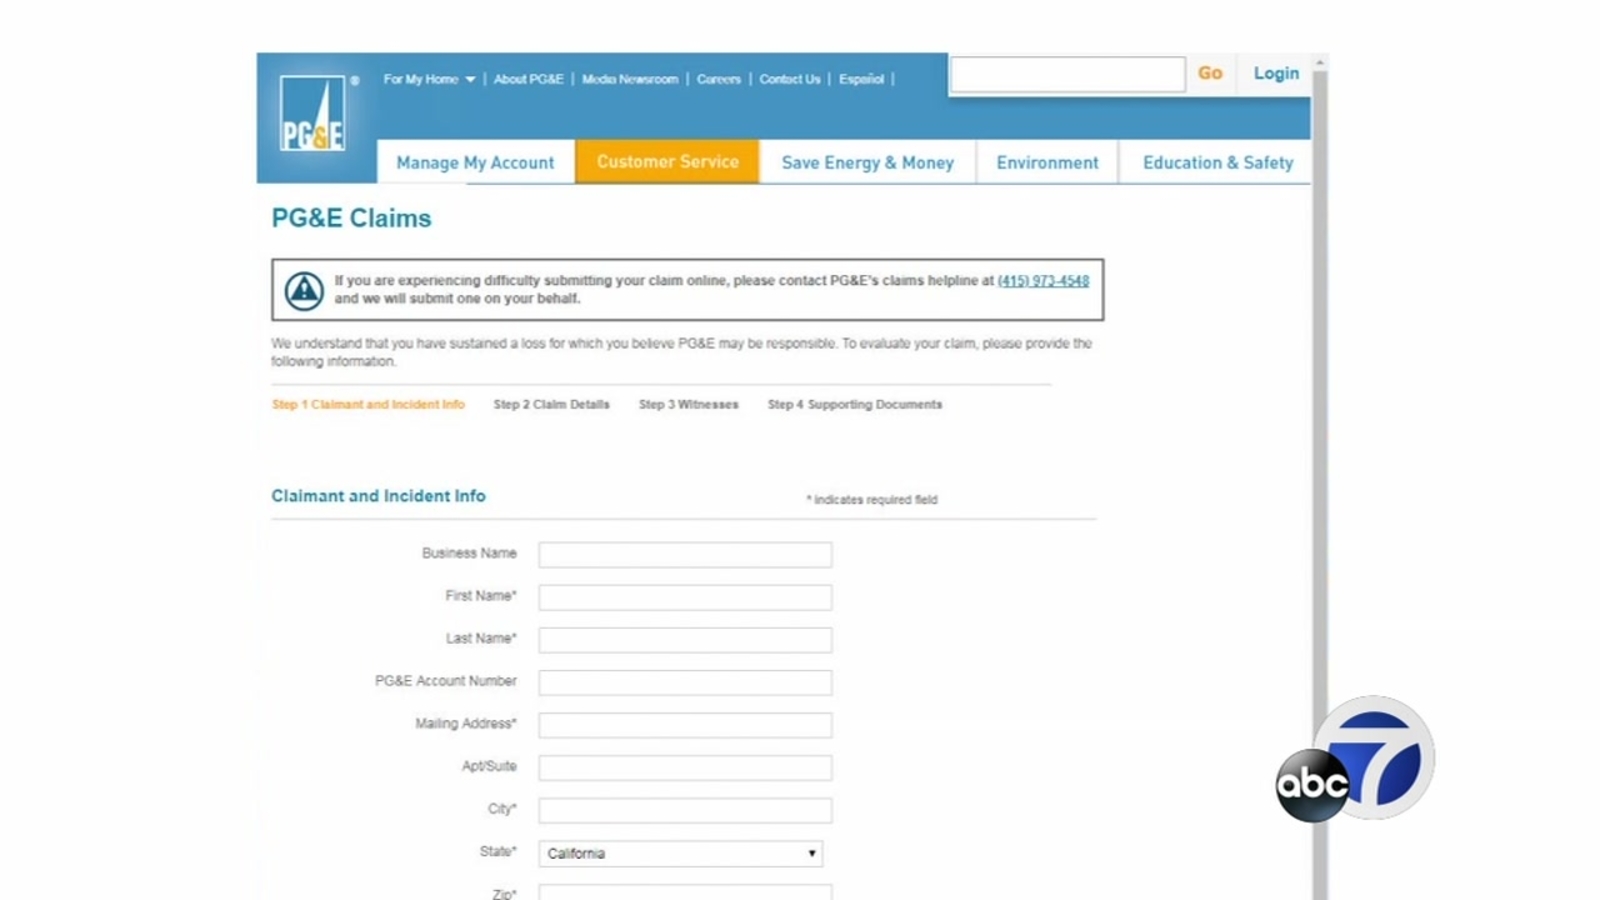Click the Business Name field
The image size is (1600, 900).
[685, 555]
